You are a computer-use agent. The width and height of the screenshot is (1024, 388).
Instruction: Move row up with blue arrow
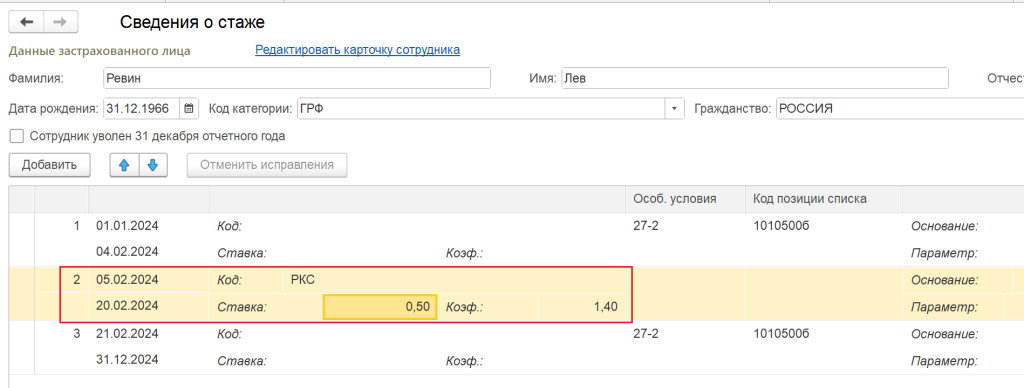tap(123, 165)
